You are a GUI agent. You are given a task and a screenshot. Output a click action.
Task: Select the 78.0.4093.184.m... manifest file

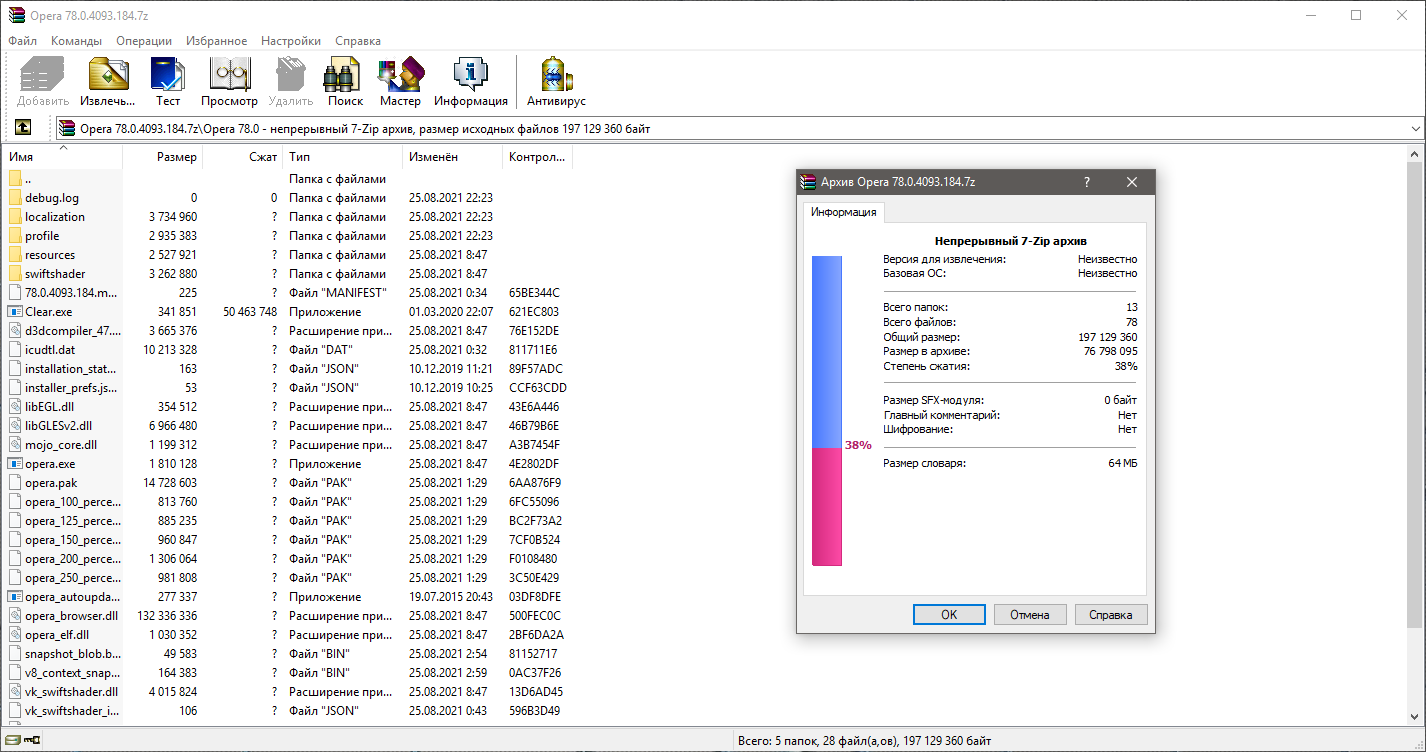288,293
